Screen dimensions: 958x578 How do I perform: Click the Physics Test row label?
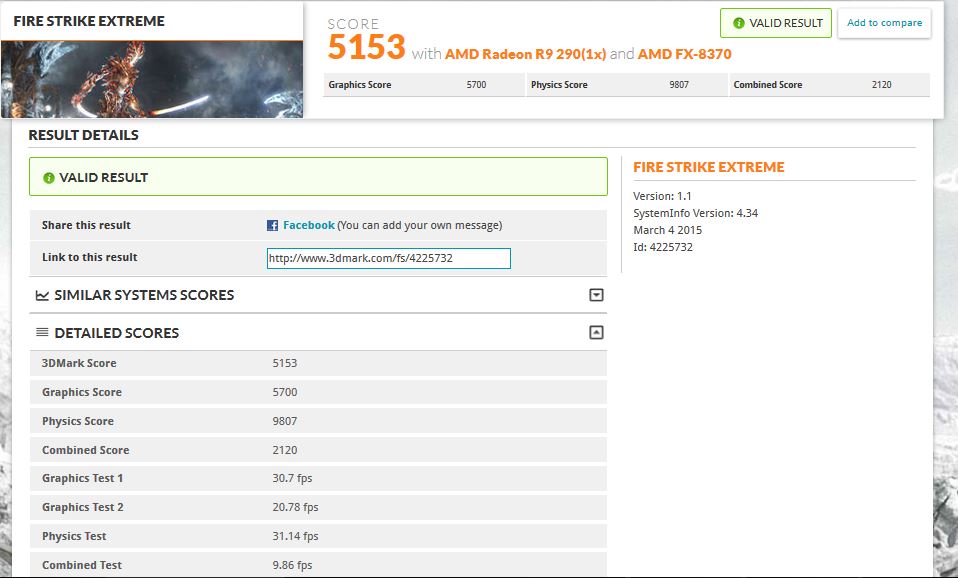tap(74, 536)
